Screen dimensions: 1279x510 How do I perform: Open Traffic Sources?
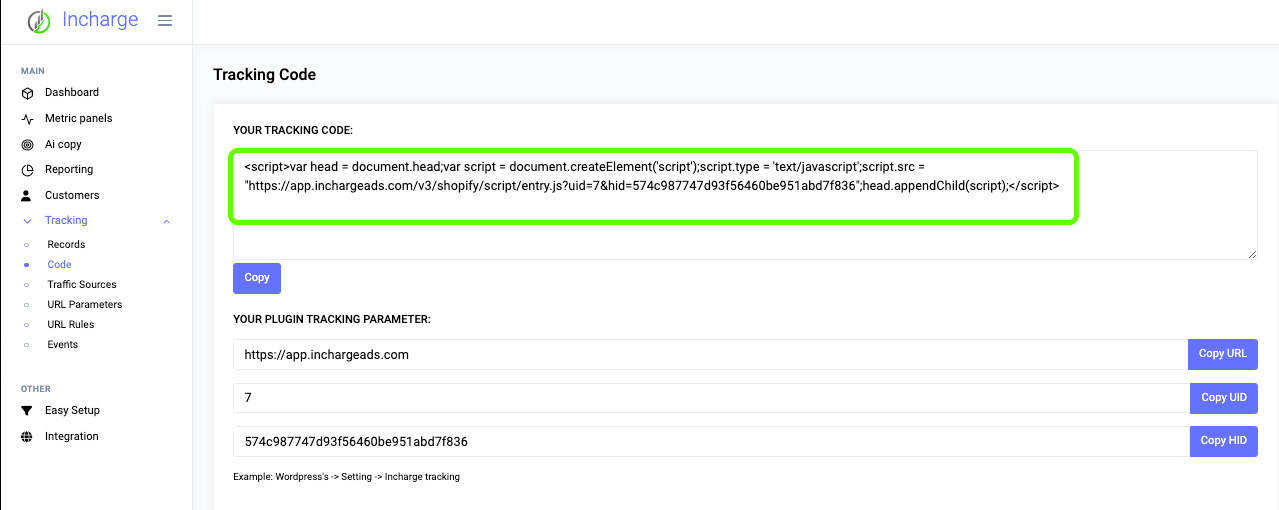click(82, 284)
